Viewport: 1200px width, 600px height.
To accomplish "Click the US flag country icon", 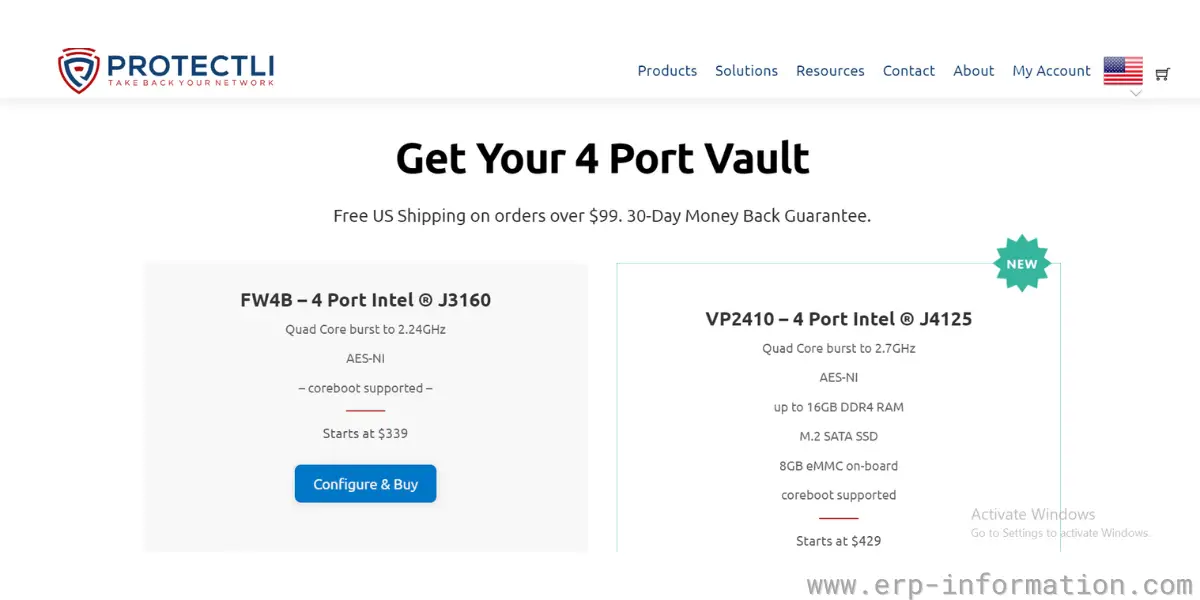I will tap(1123, 70).
